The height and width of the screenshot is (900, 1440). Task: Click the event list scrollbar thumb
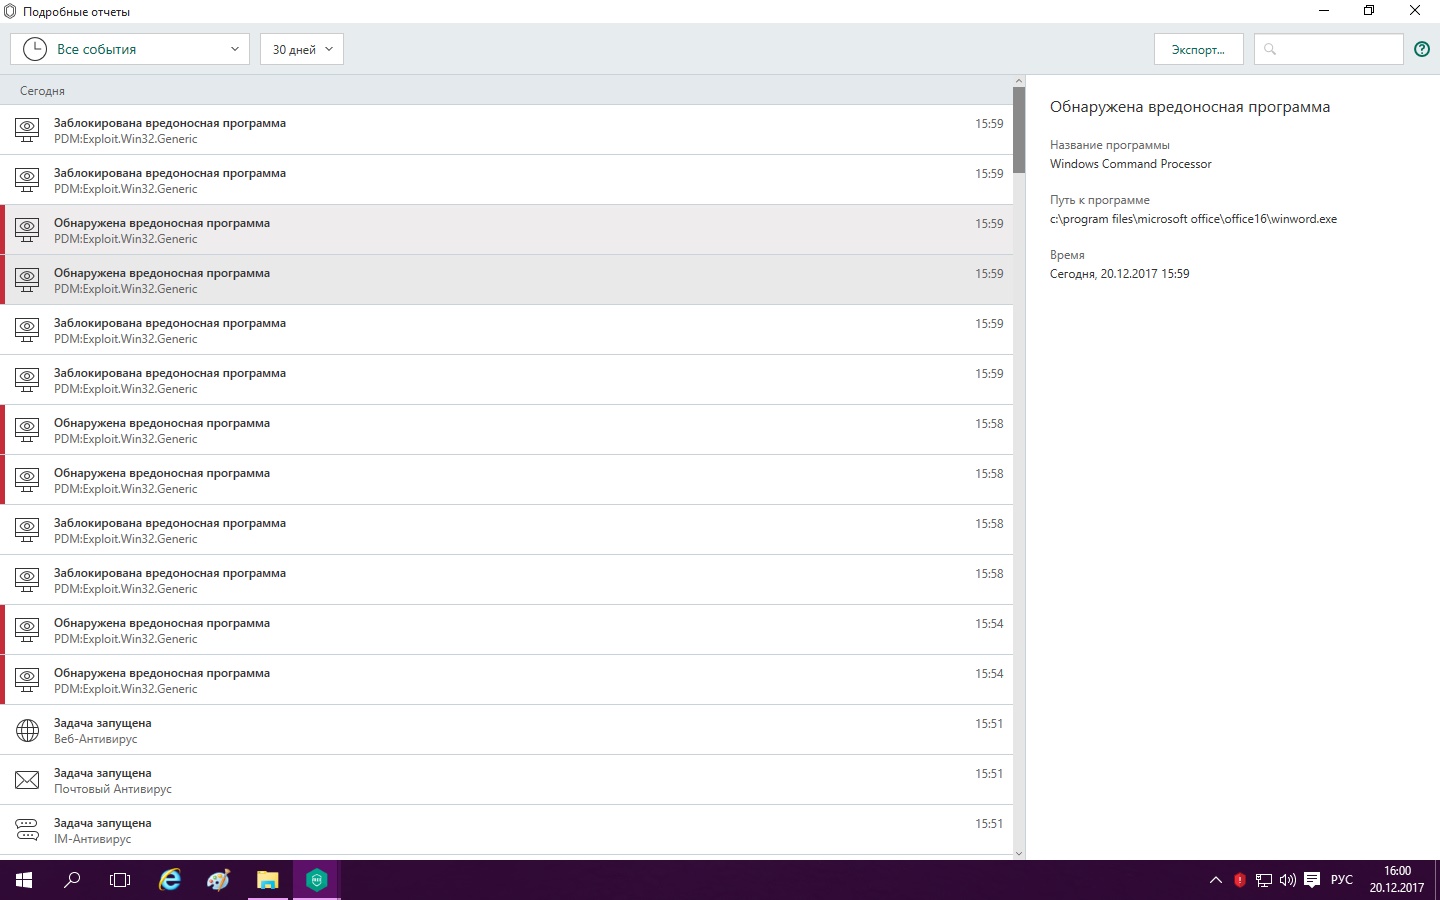pos(1019,130)
